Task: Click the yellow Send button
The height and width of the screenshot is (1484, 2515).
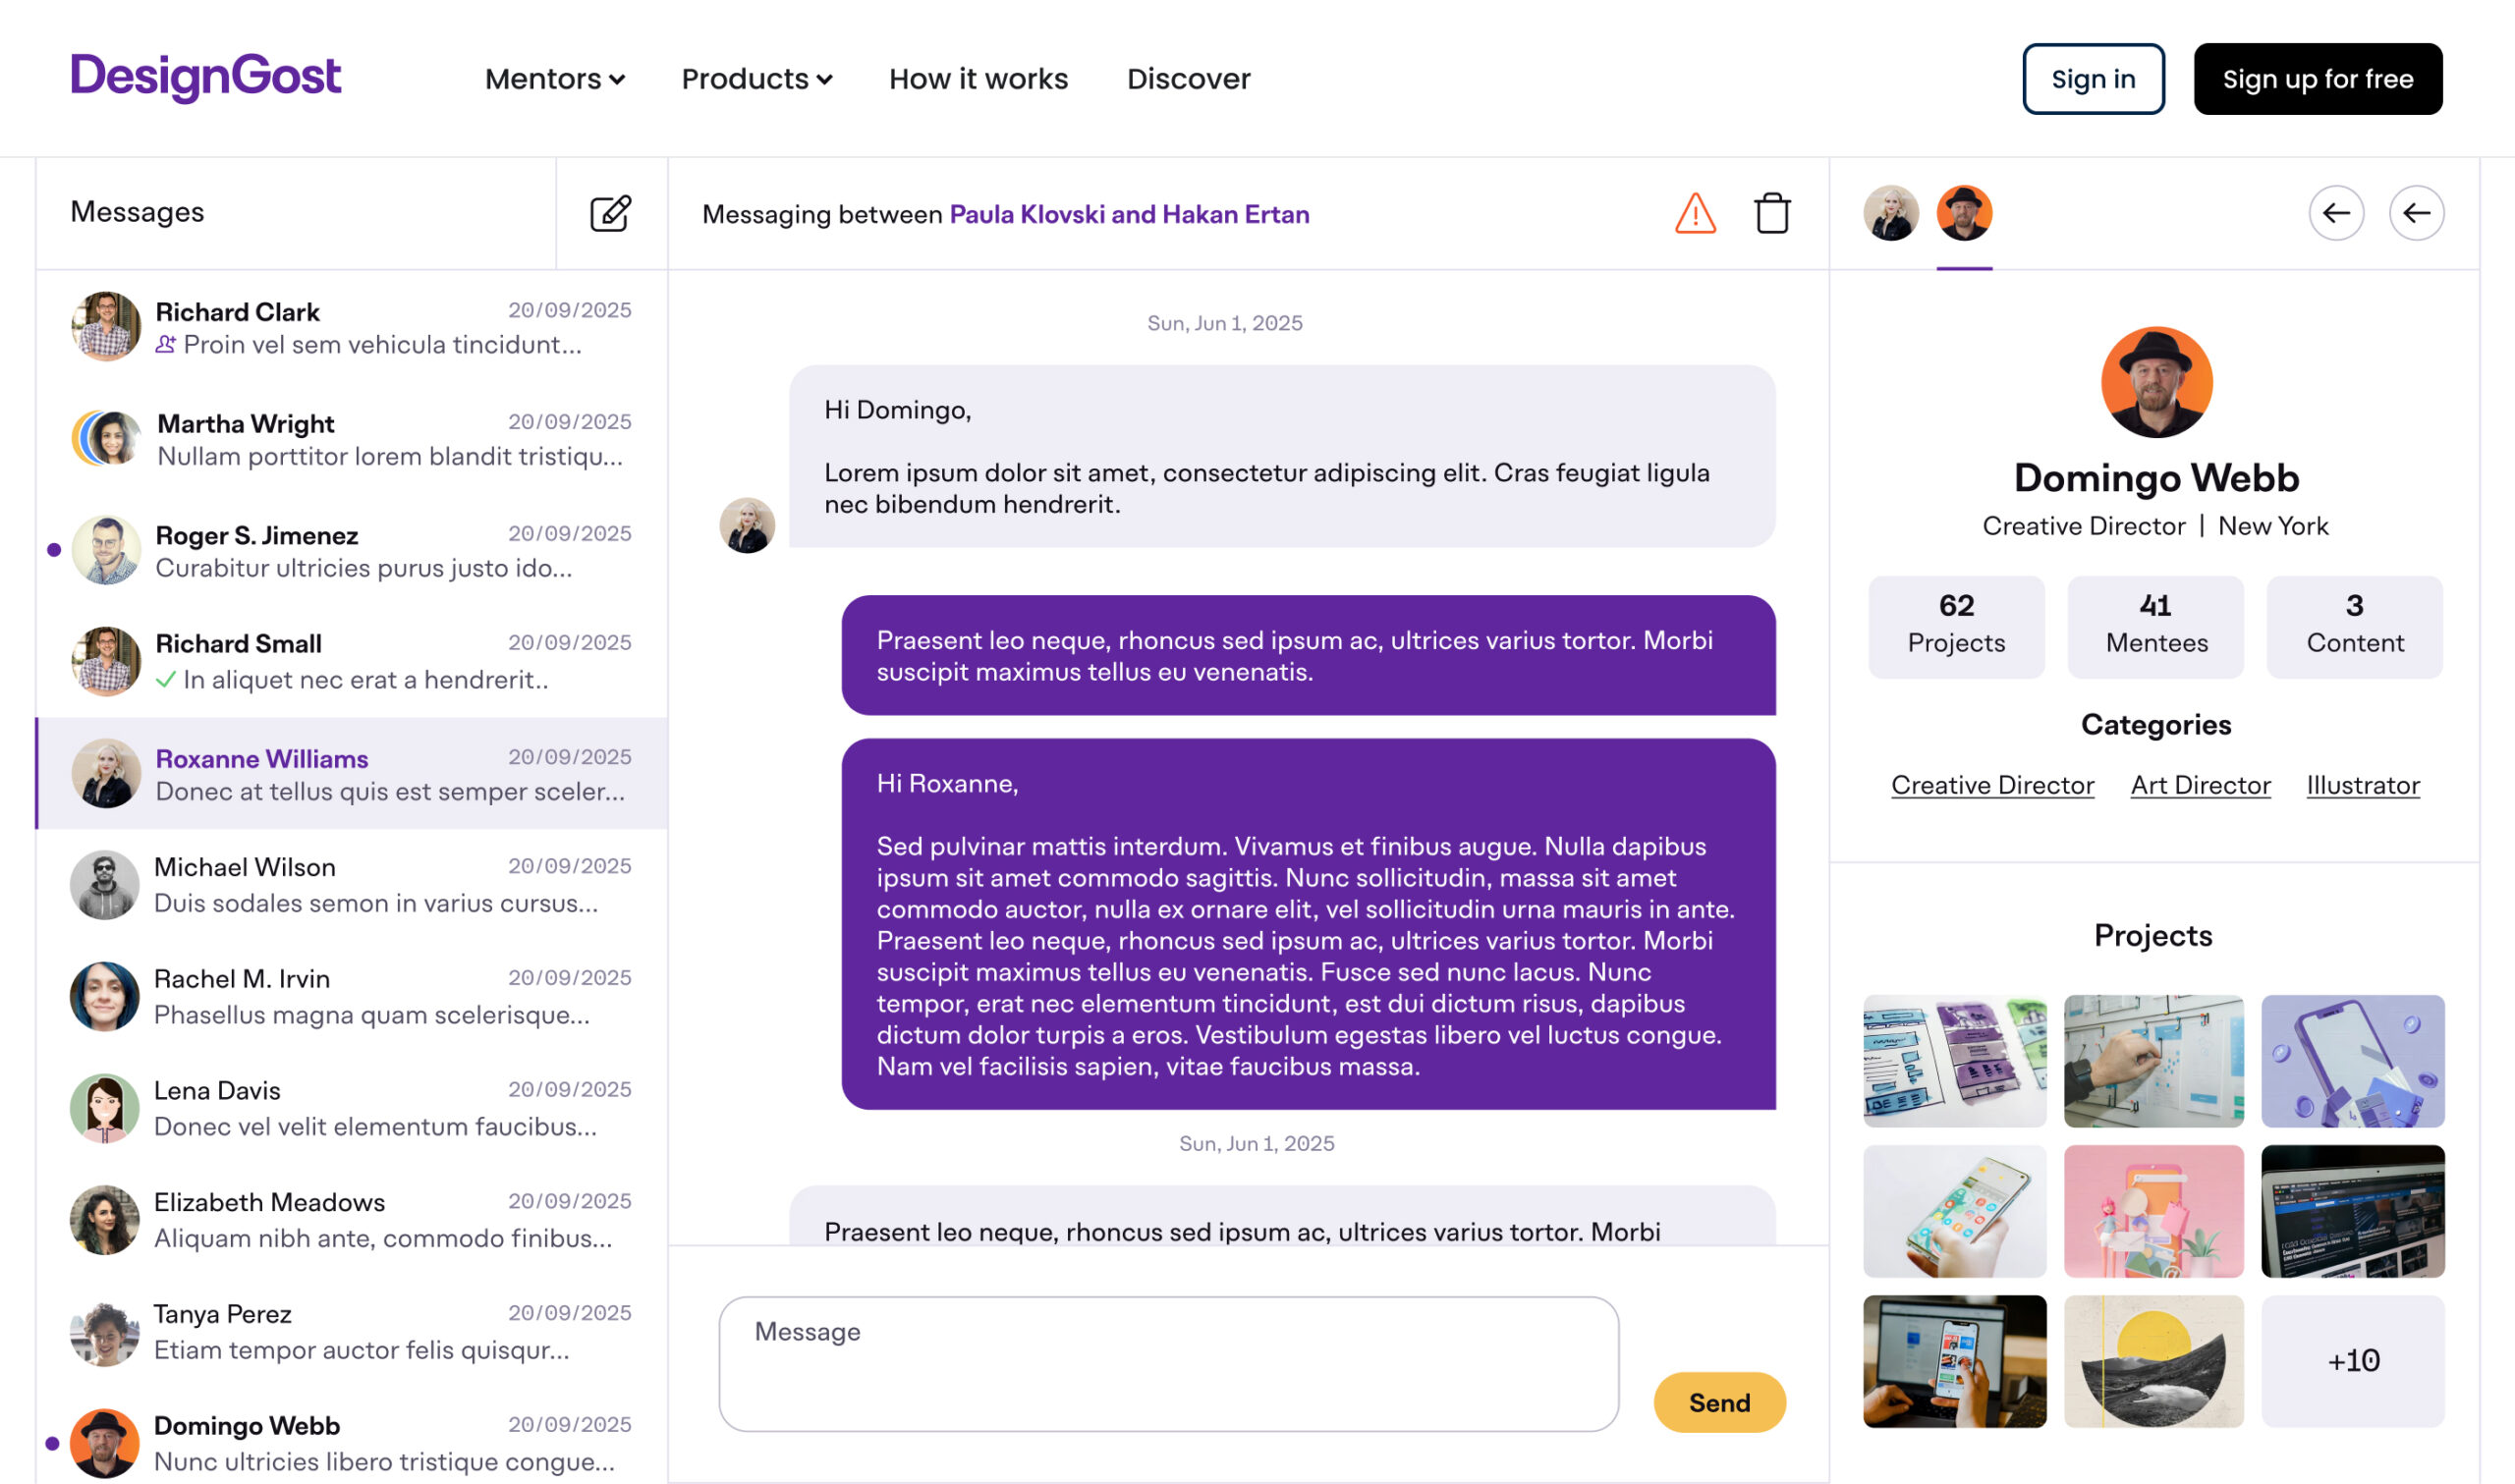Action: tap(1719, 1402)
